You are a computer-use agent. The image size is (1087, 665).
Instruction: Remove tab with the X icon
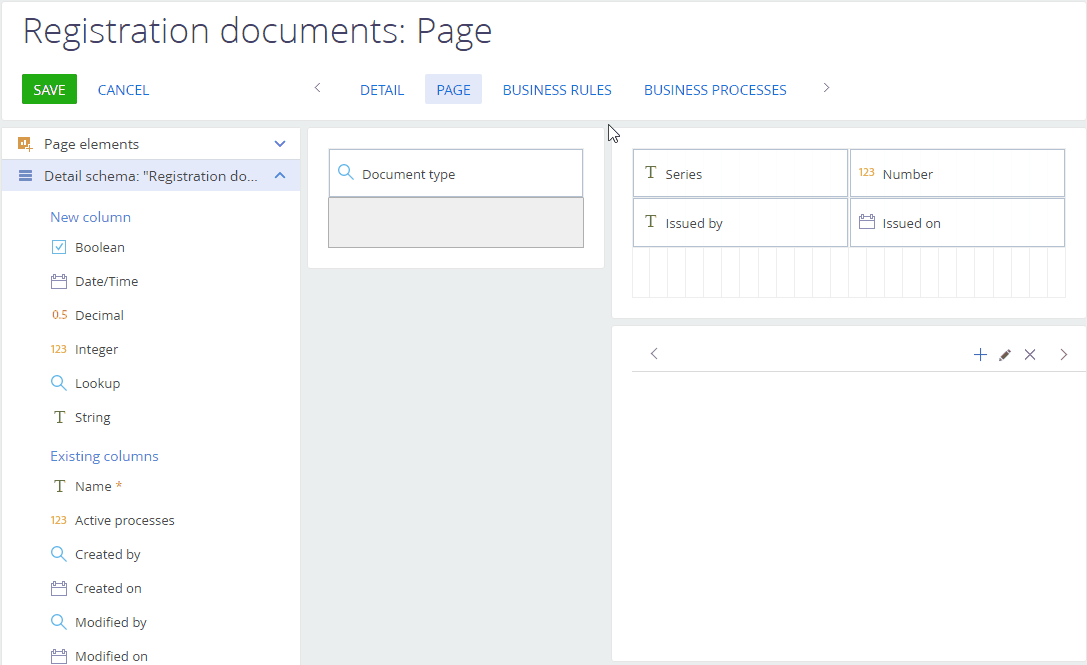point(1030,355)
